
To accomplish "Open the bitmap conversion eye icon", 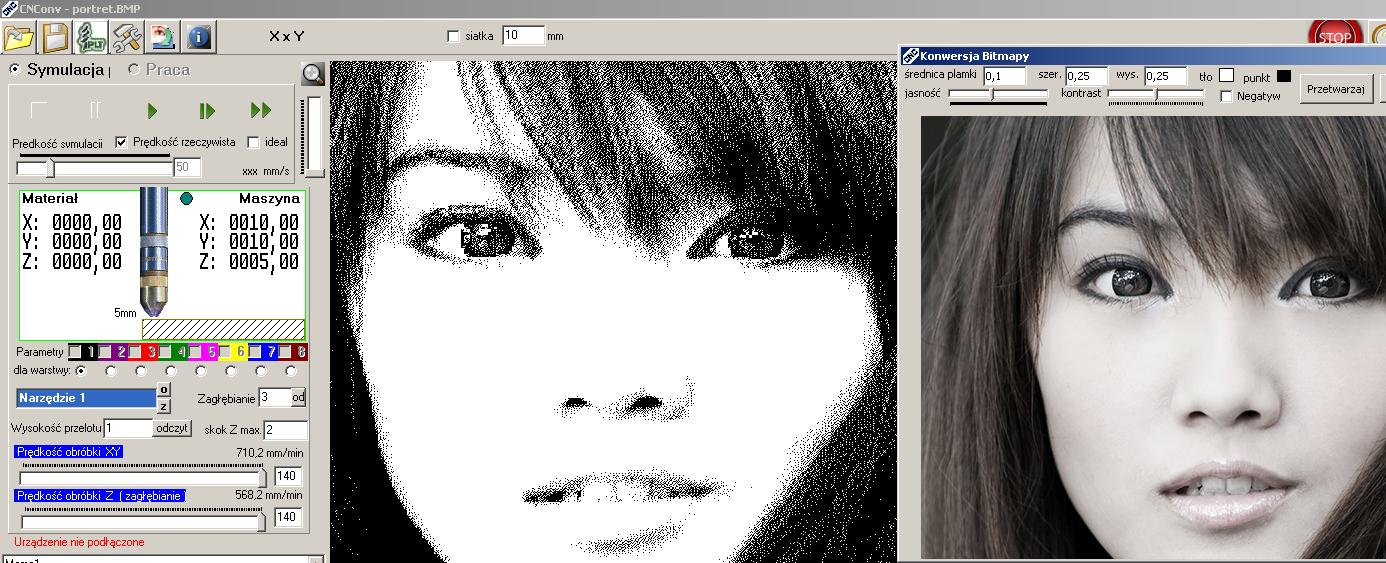I will (162, 37).
